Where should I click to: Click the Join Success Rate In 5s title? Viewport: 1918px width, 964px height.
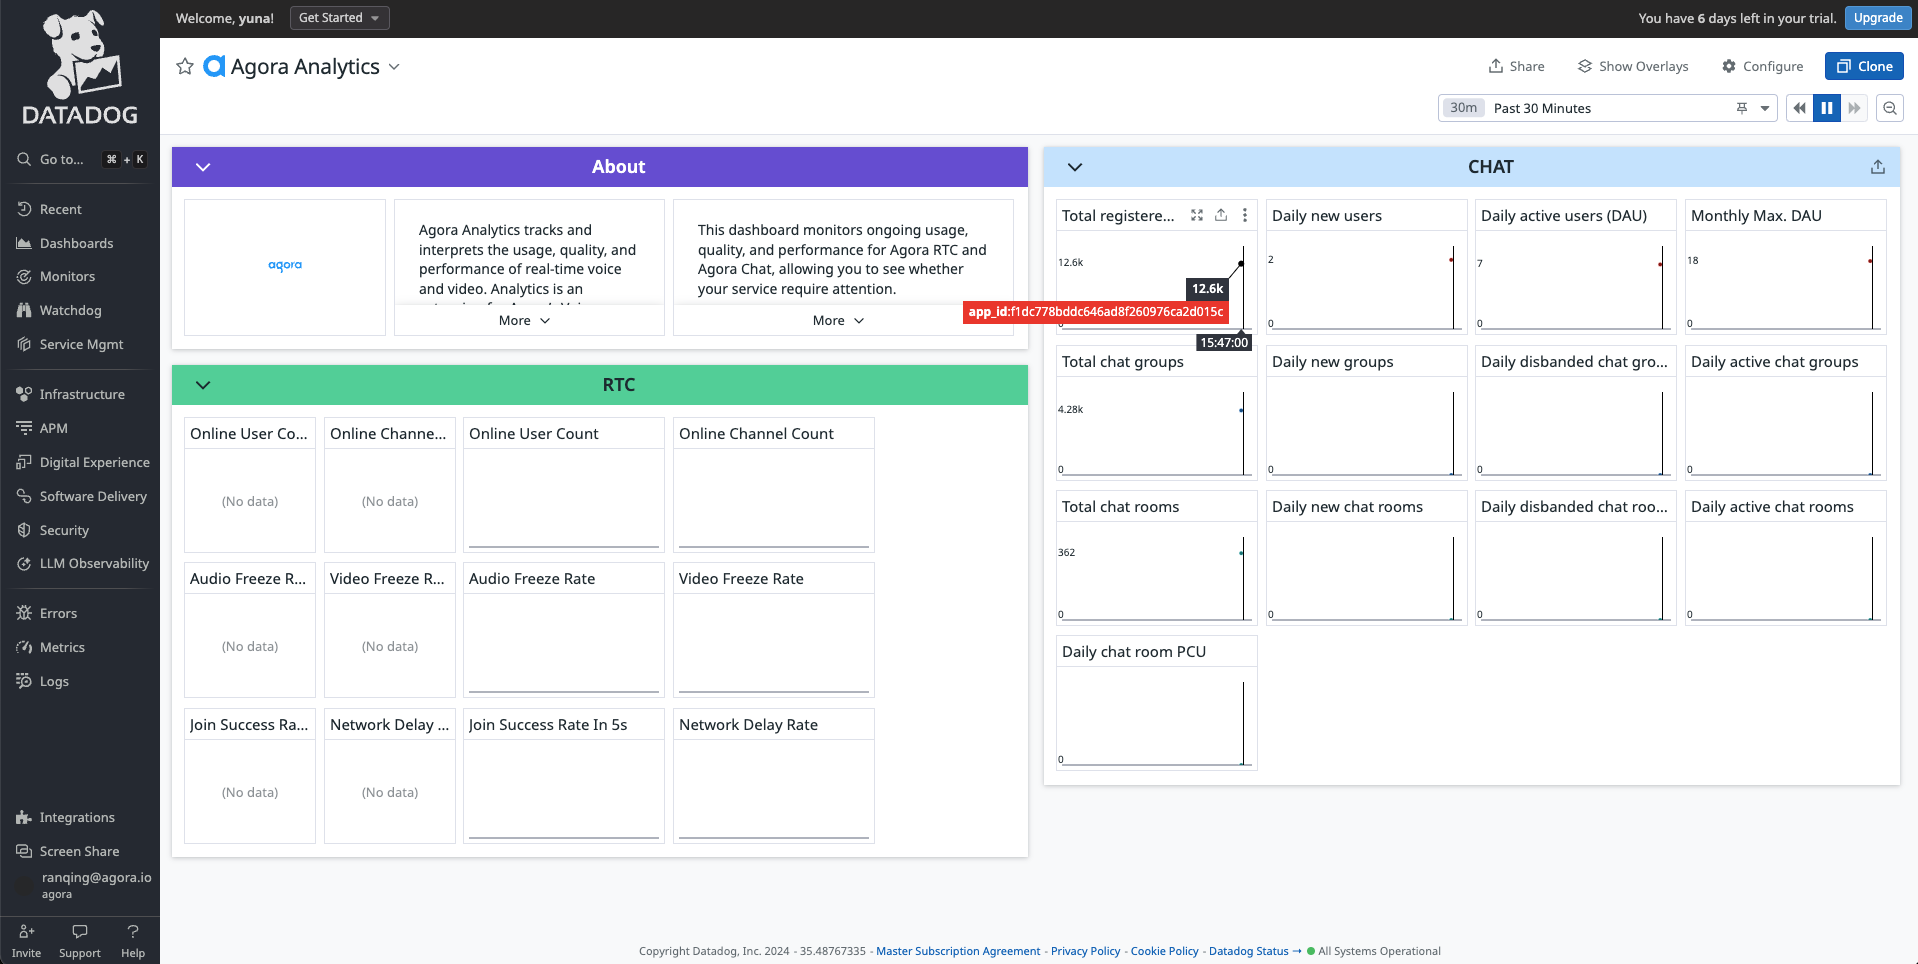pos(548,724)
